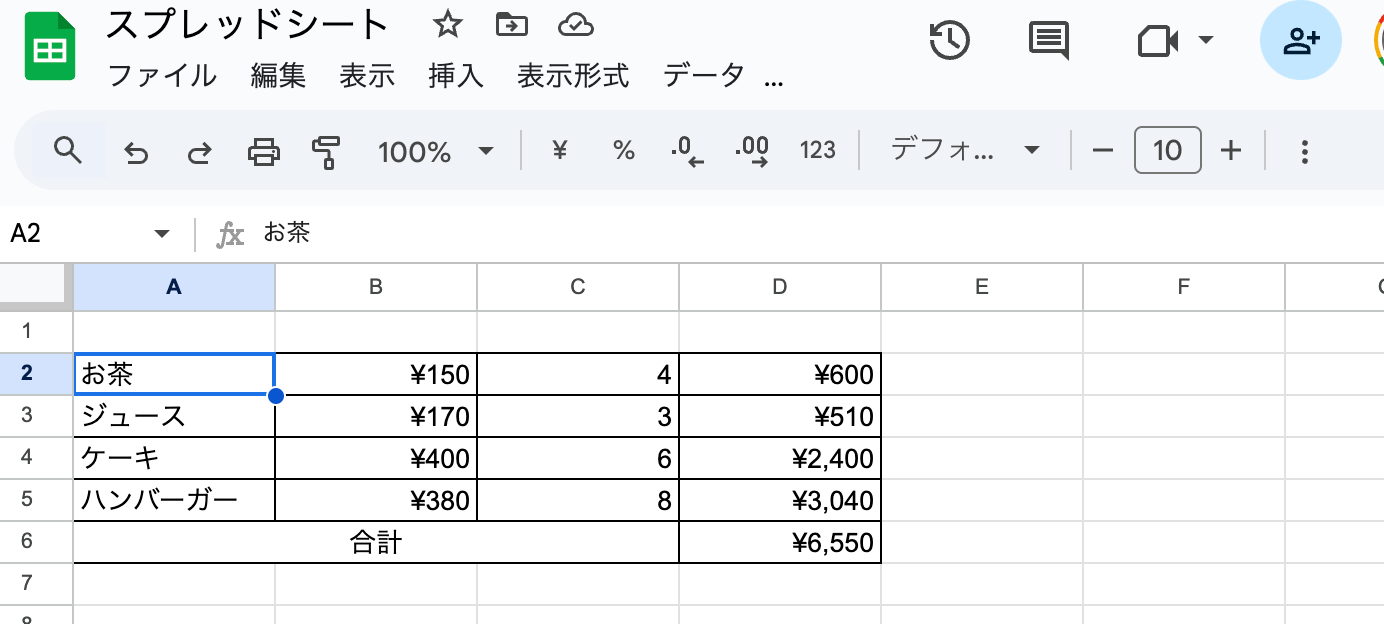Click the font size field showing 10
This screenshot has width=1384, height=624.
click(1167, 151)
